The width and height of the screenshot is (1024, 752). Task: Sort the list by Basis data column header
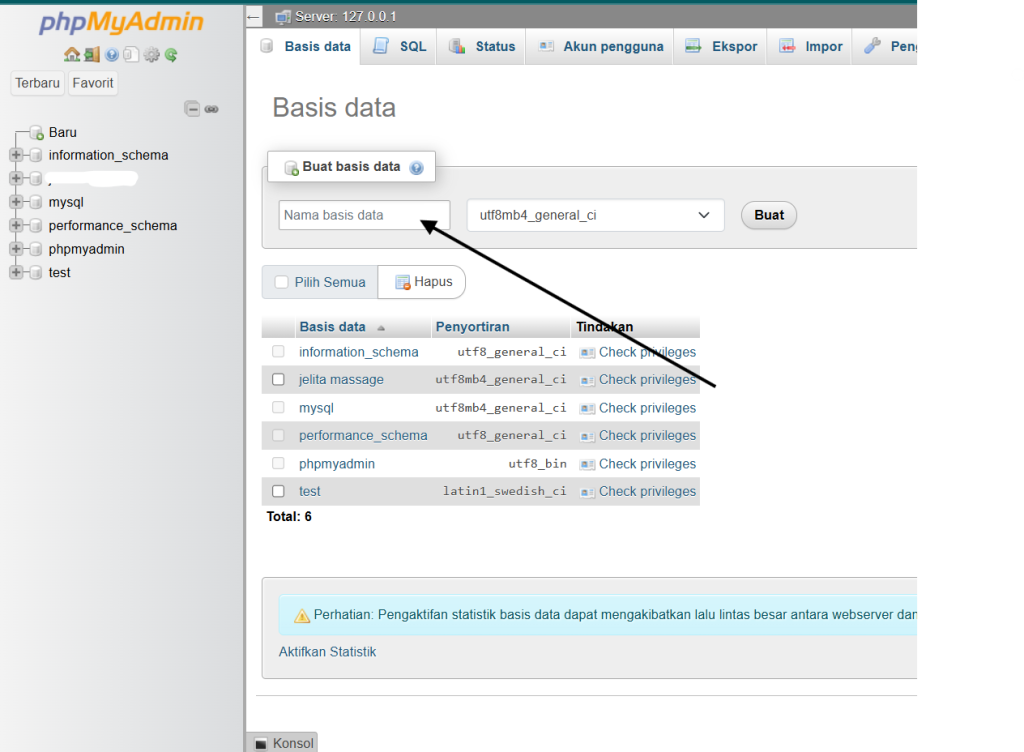pos(332,327)
